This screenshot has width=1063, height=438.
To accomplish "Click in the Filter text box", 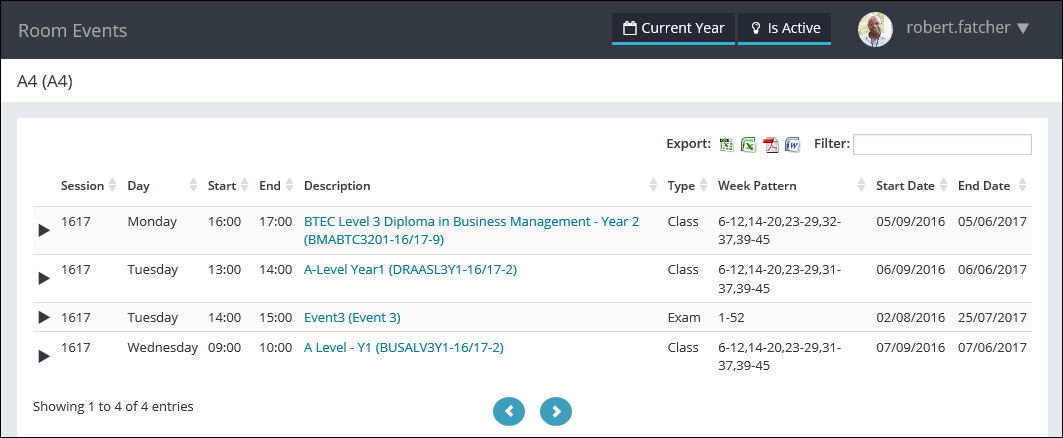I will (942, 145).
